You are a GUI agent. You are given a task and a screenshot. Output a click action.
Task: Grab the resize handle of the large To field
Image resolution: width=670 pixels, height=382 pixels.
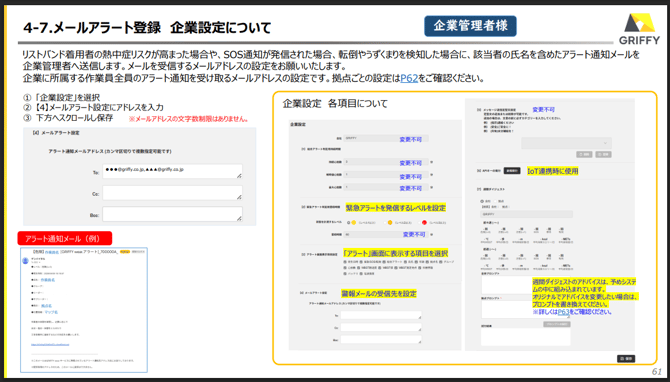(x=239, y=176)
